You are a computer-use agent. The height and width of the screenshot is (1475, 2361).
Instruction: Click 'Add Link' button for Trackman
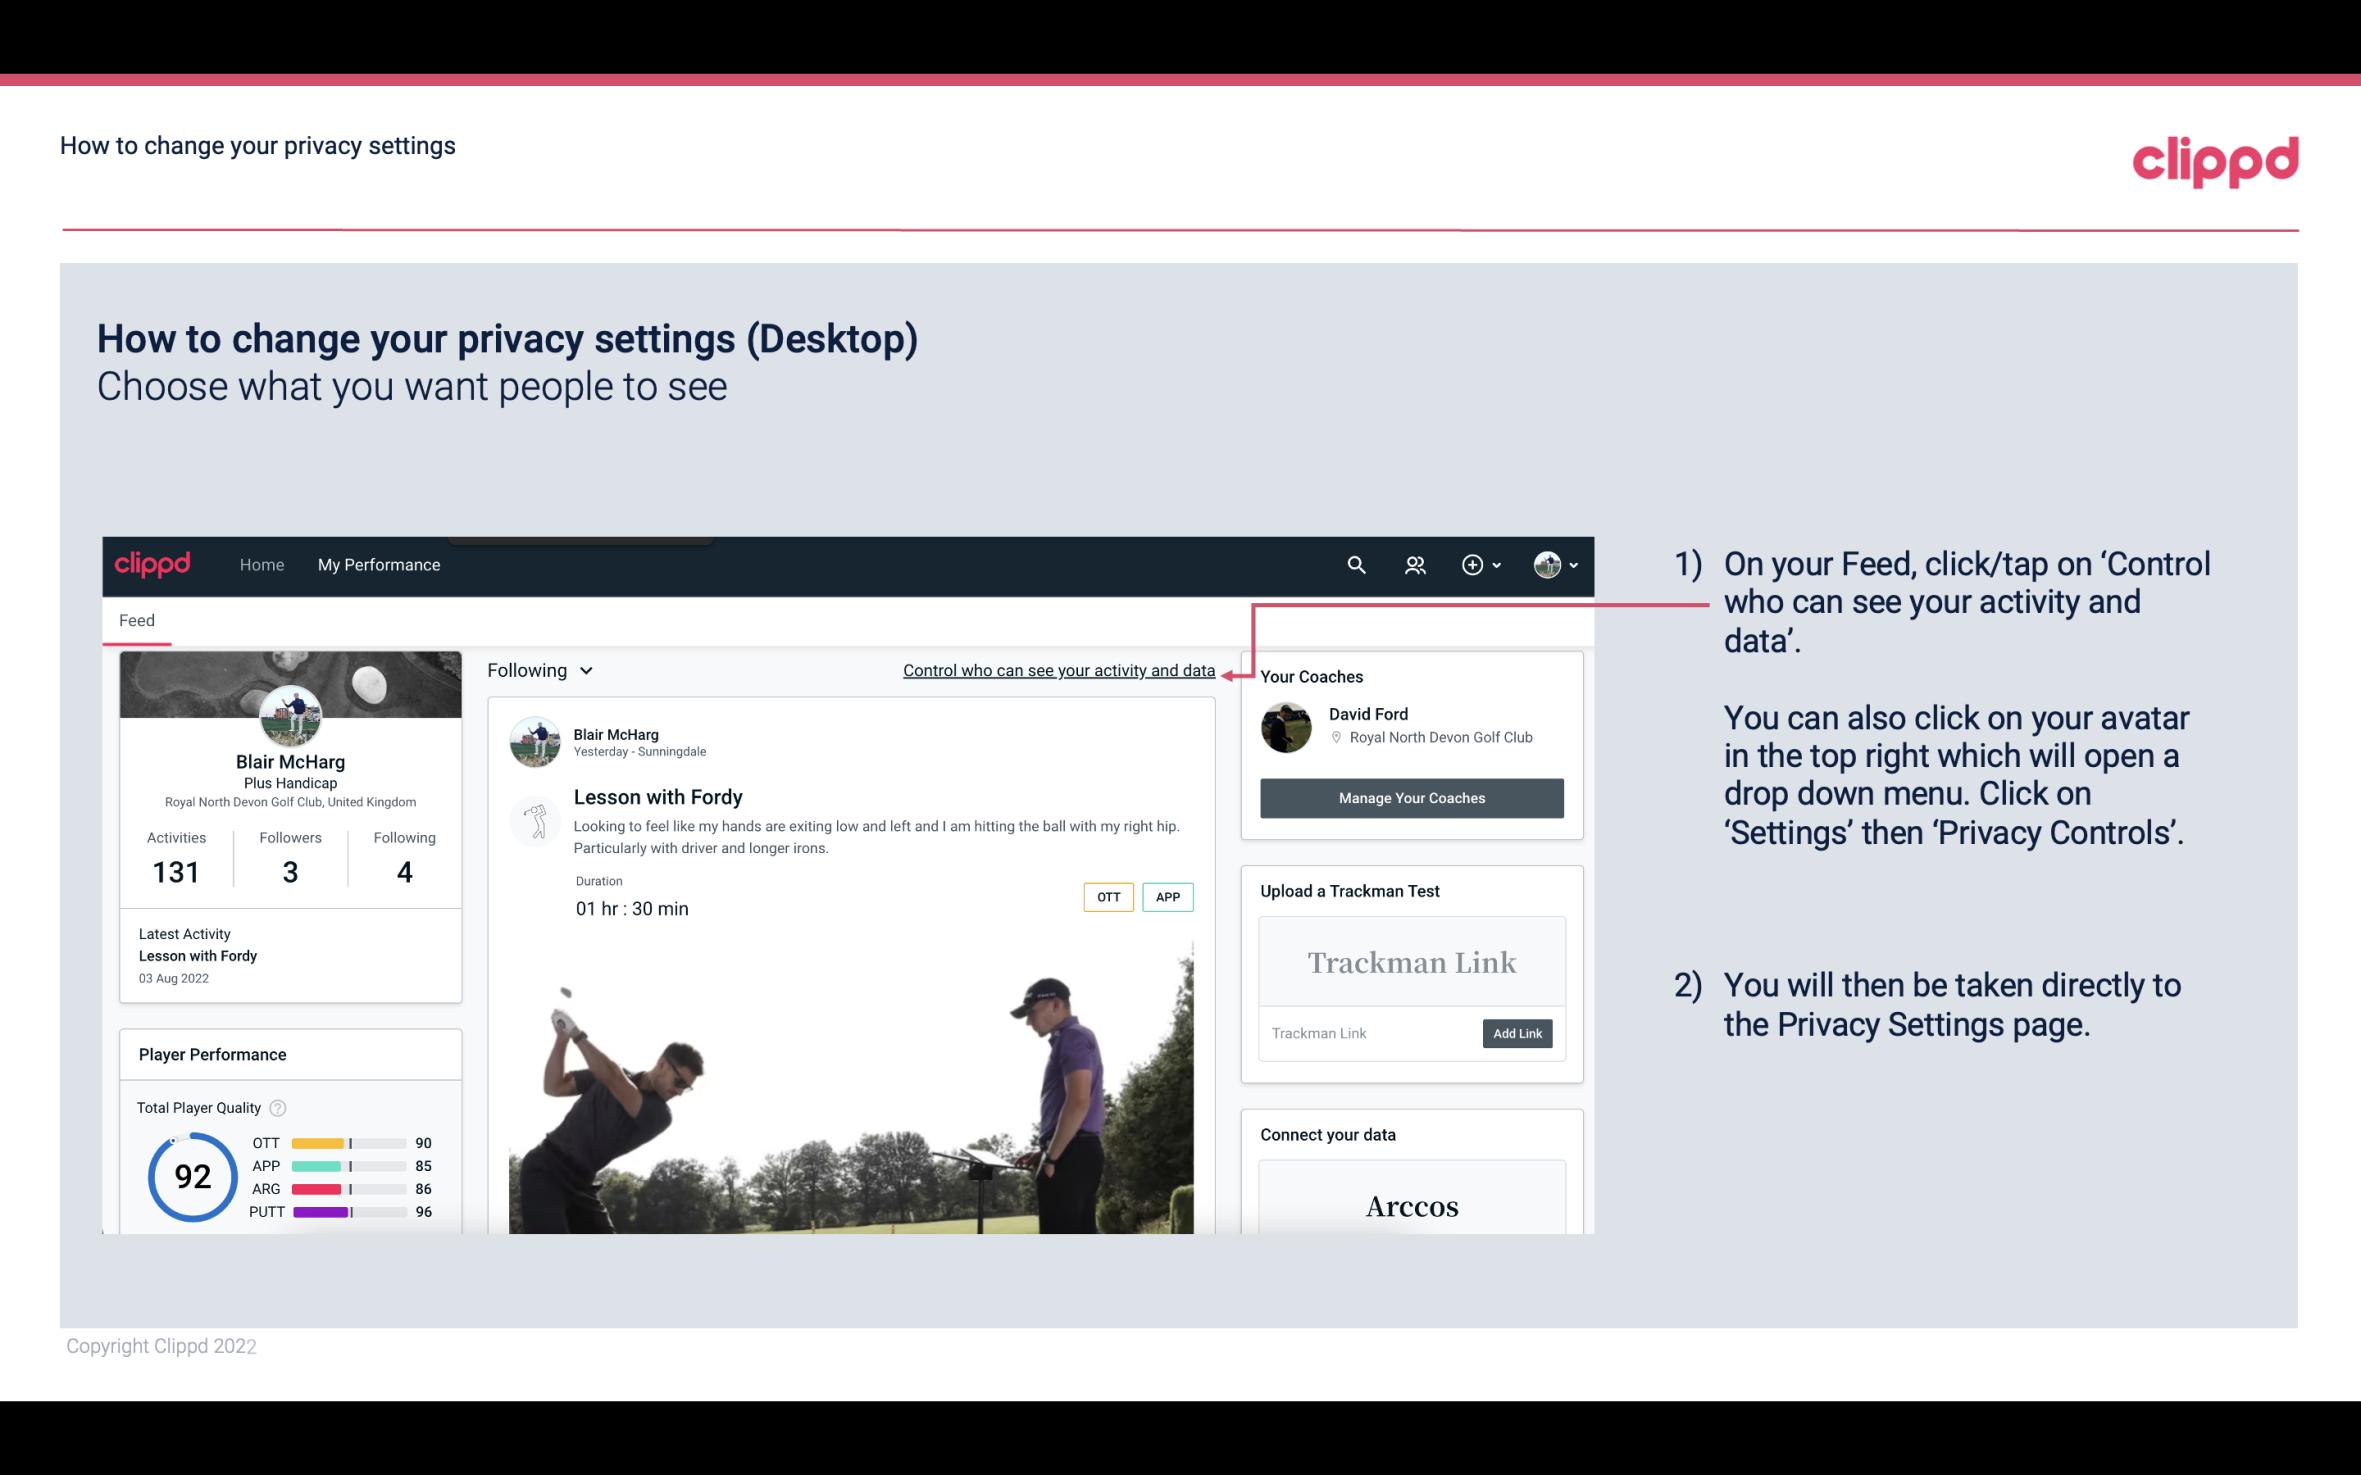[1515, 1033]
